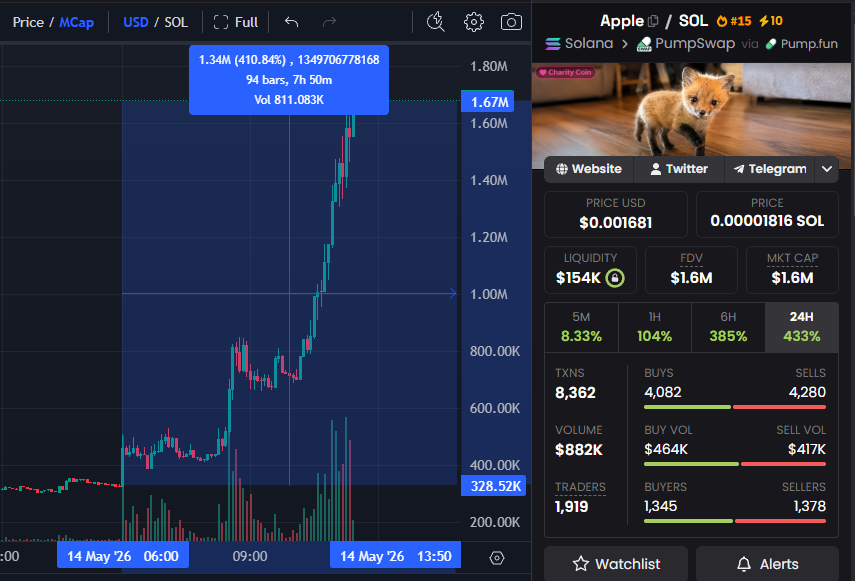This screenshot has width=855, height=581.
Task: Click the Watchlist star icon
Action: pos(581,564)
